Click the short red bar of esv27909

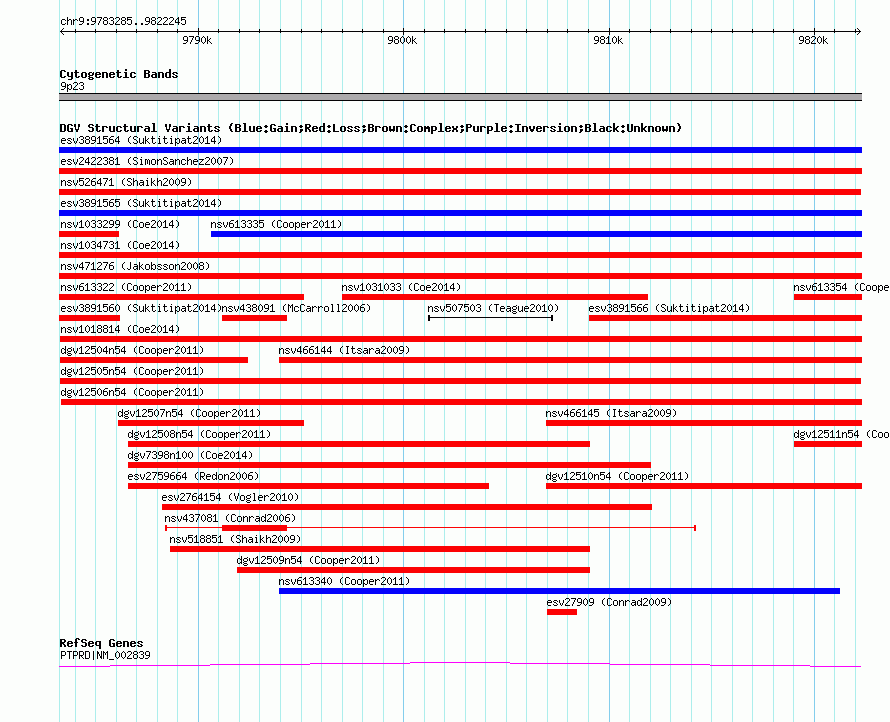coord(562,612)
